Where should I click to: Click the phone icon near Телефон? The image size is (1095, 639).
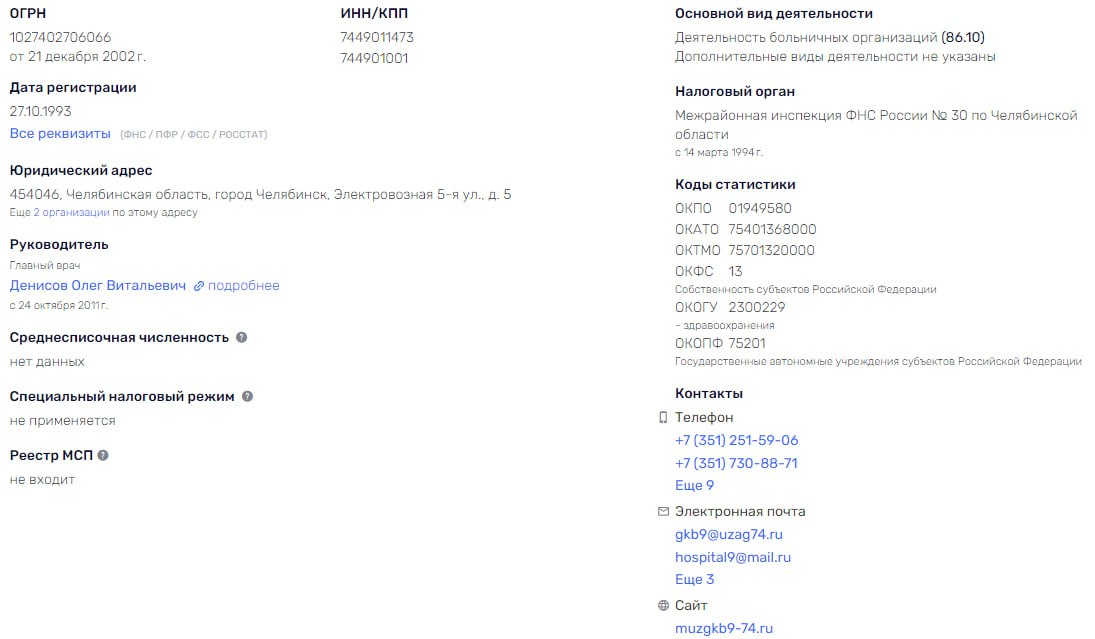click(x=663, y=418)
